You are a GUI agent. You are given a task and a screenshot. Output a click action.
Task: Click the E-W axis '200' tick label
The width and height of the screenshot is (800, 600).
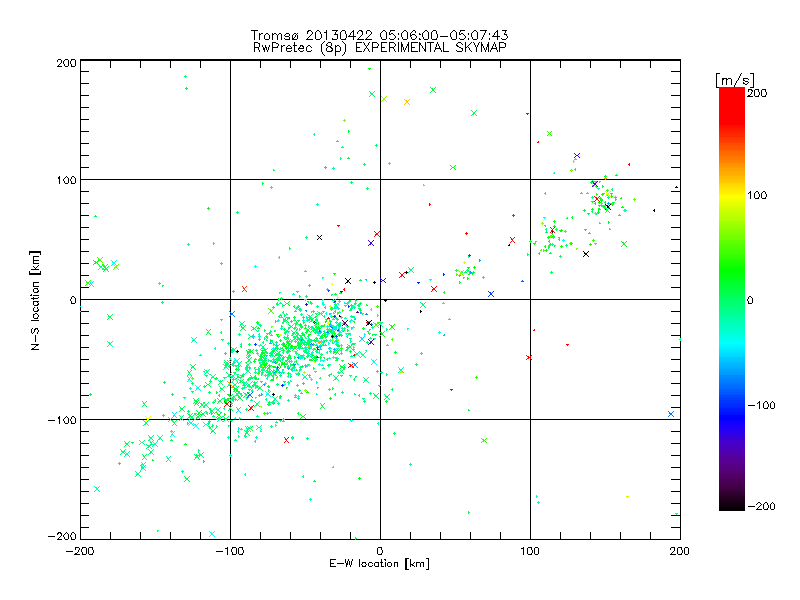click(680, 551)
